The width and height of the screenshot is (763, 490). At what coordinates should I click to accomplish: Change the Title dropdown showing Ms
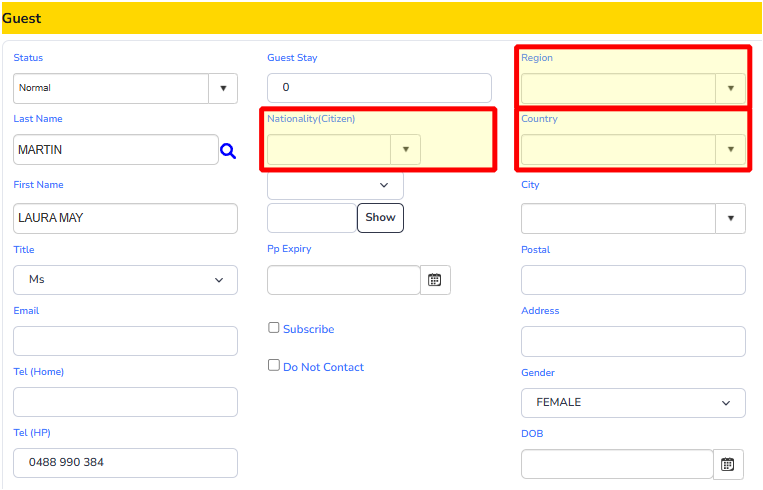[126, 280]
